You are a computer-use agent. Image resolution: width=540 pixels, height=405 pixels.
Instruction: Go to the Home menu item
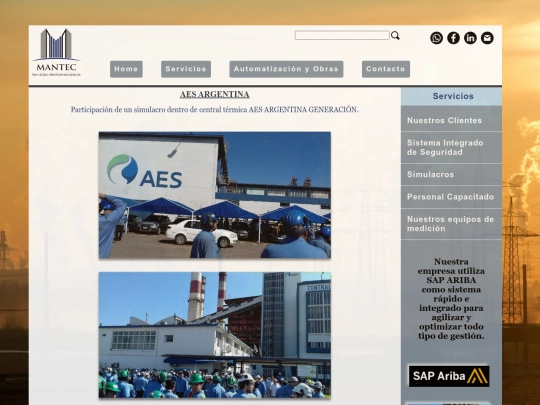click(x=126, y=69)
